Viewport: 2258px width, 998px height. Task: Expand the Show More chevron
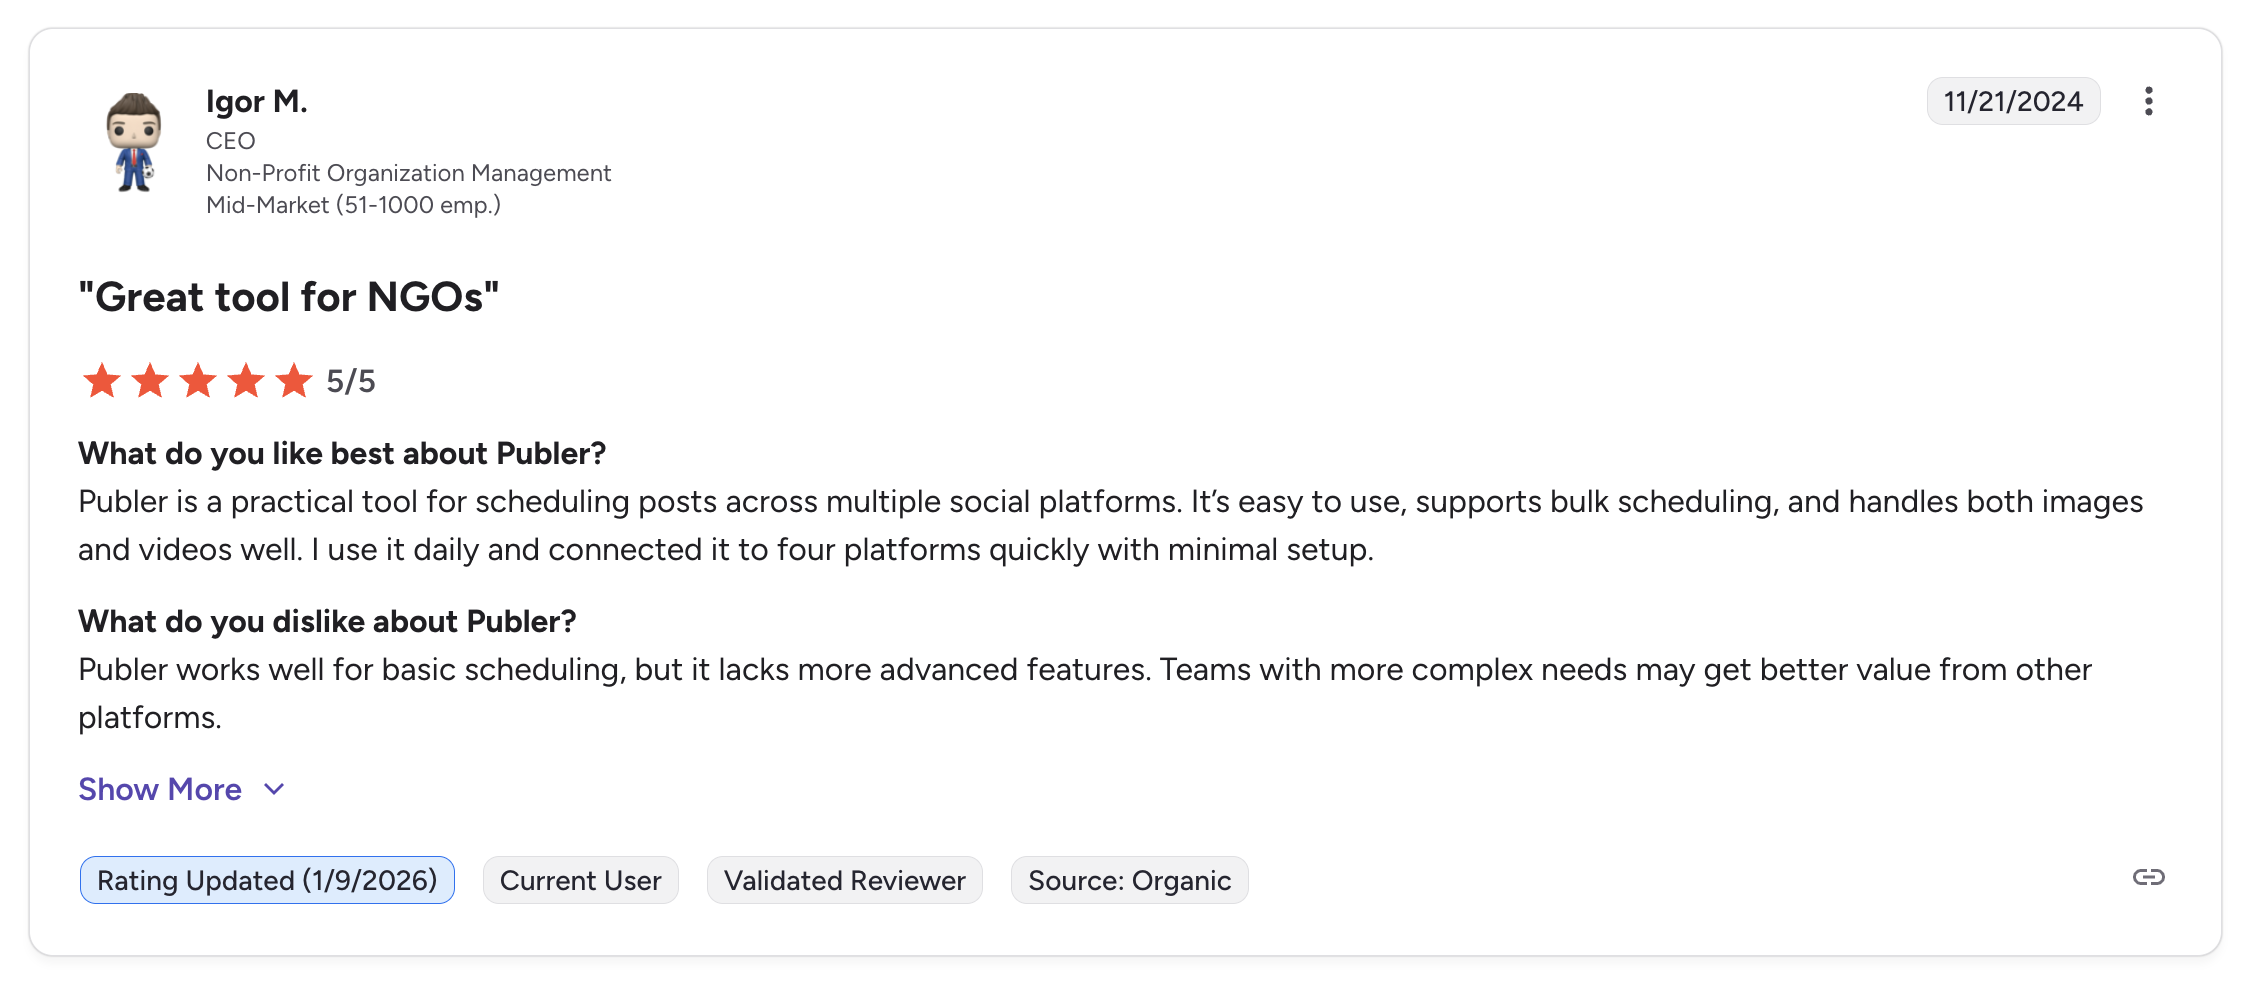[x=273, y=789]
